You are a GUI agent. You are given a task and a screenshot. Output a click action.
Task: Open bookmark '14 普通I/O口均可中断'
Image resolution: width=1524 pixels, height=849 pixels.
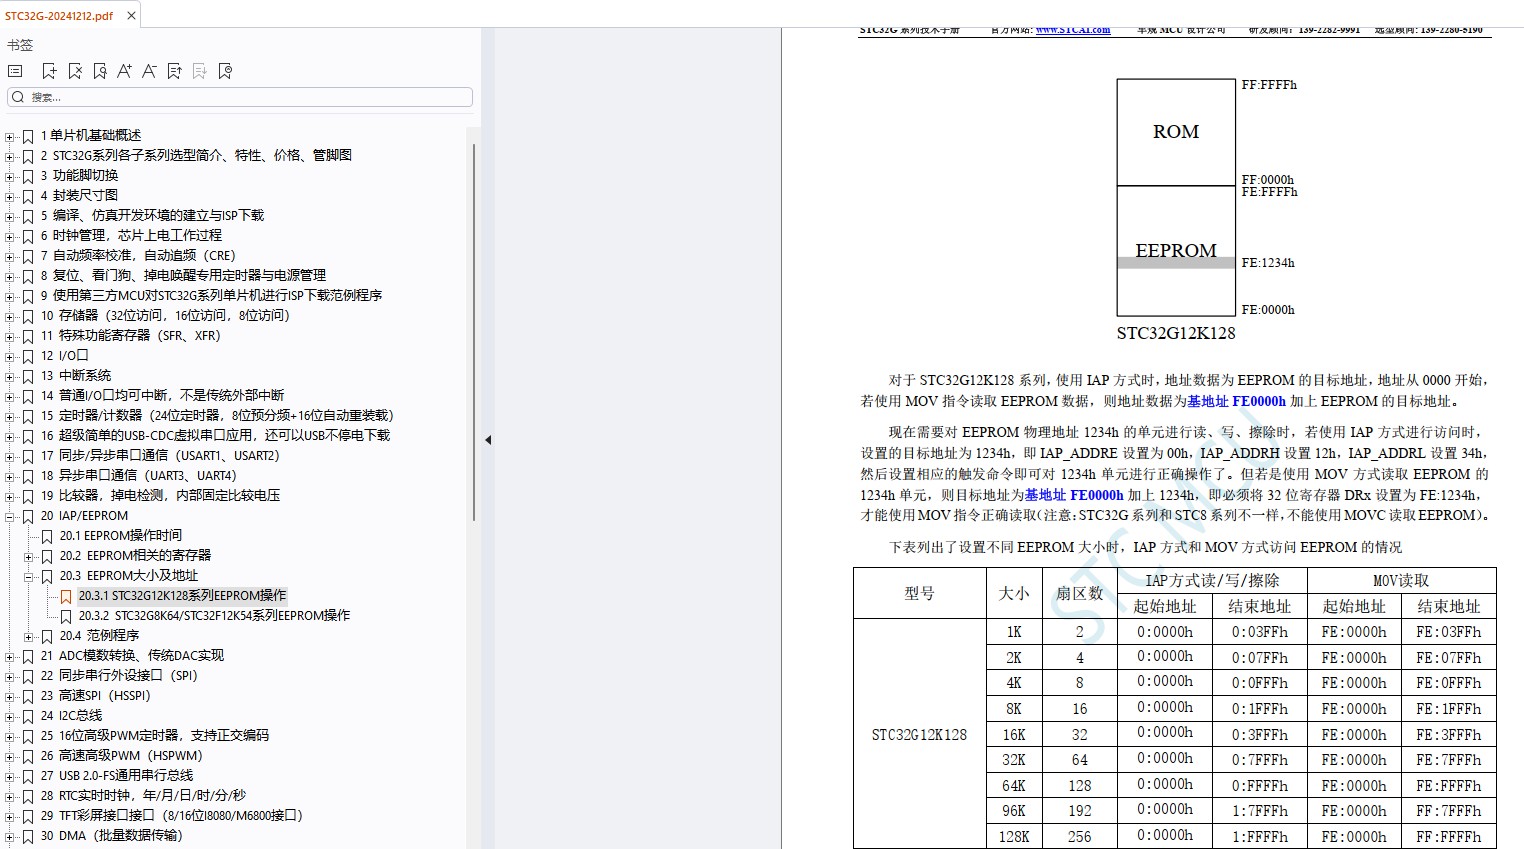point(162,395)
